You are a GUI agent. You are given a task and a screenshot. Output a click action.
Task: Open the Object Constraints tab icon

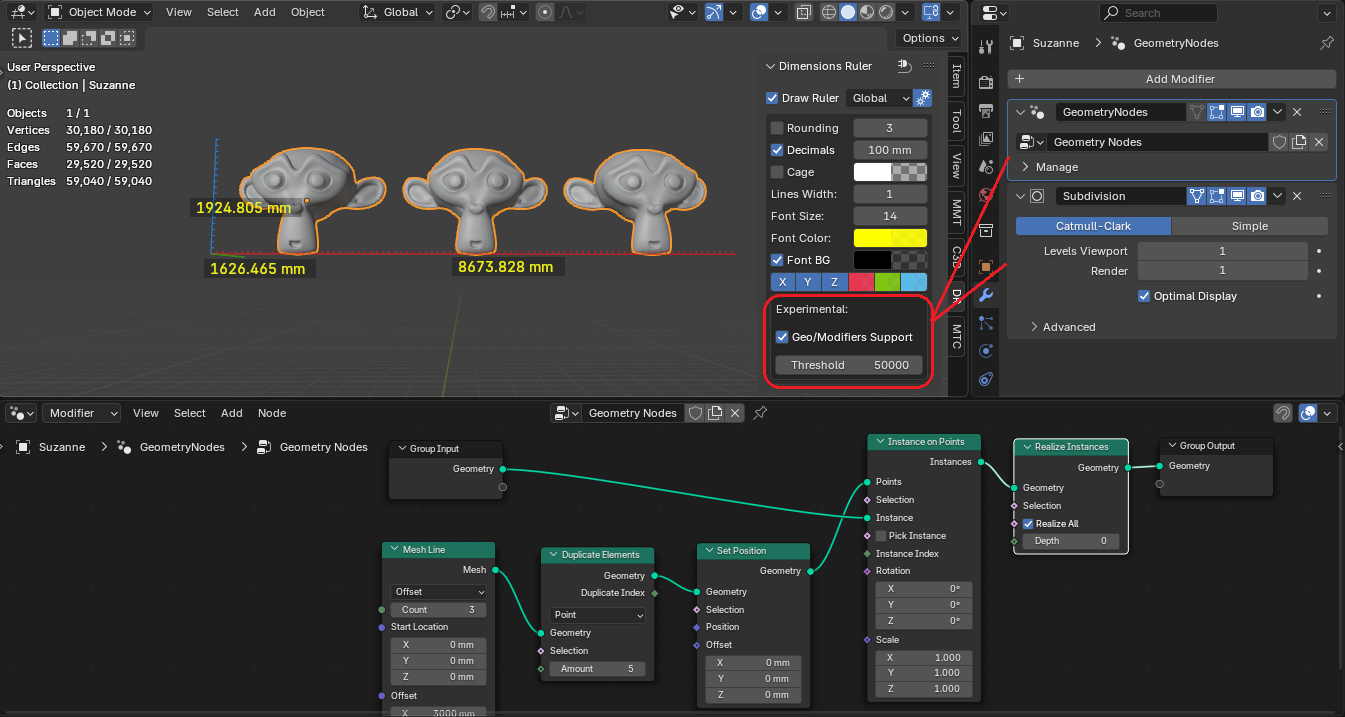(987, 378)
